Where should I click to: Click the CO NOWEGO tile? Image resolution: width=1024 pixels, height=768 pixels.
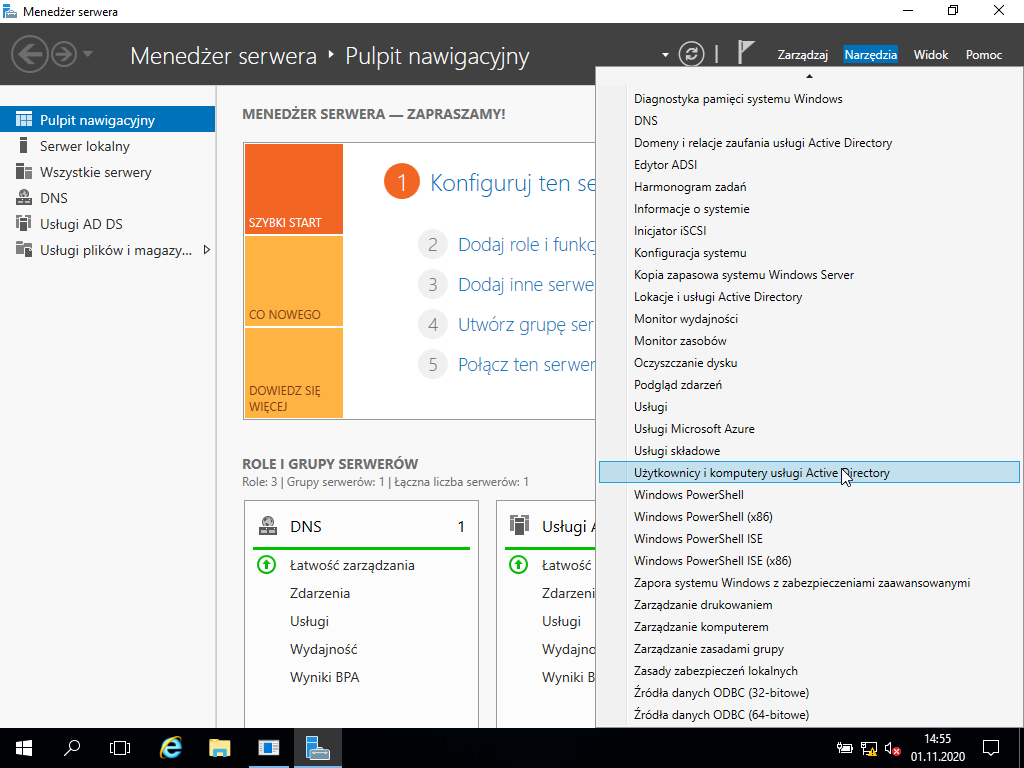point(293,281)
